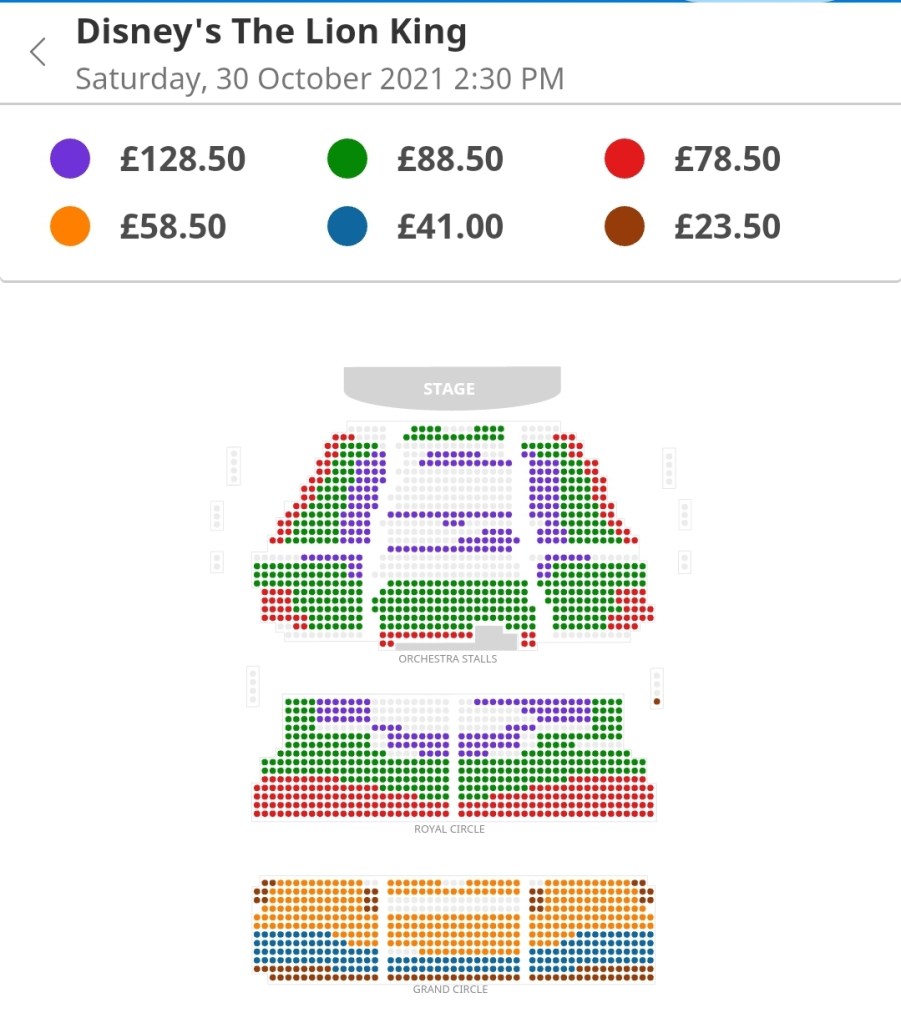901x1023 pixels.
Task: Click the Orchestra Stalls section label
Action: coord(447,659)
